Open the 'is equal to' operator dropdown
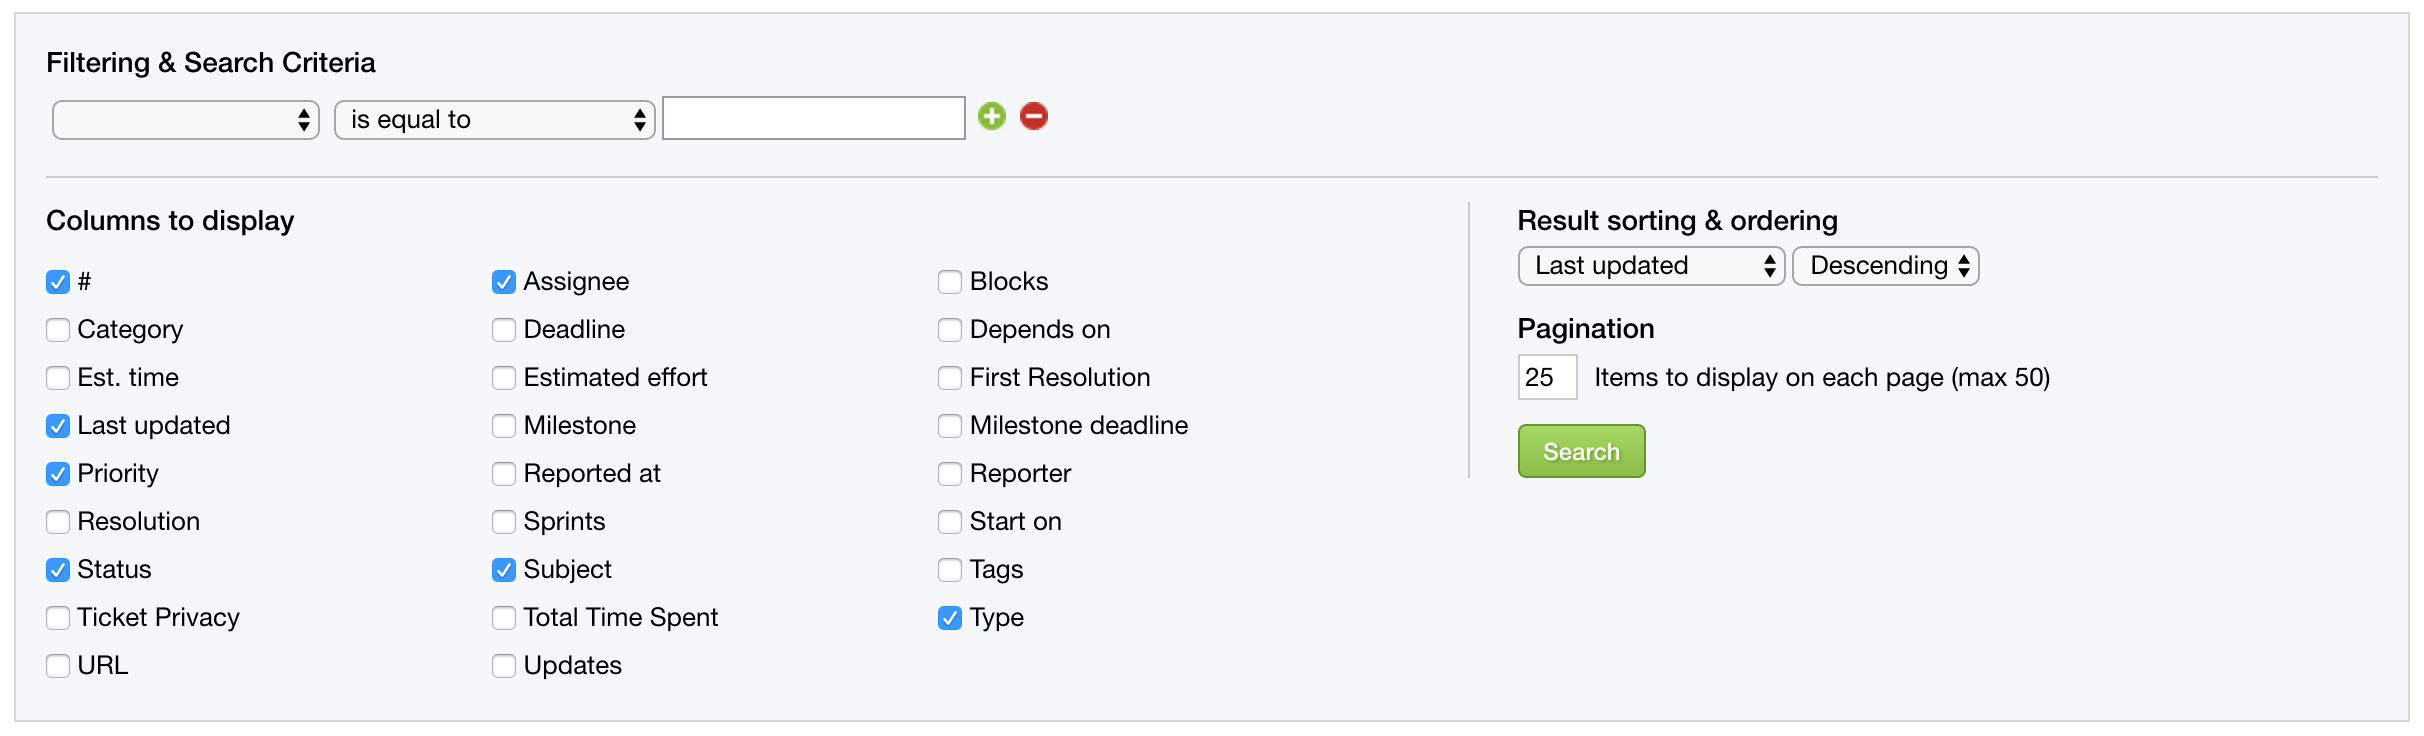Screen dimensions: 2424x736 point(495,120)
